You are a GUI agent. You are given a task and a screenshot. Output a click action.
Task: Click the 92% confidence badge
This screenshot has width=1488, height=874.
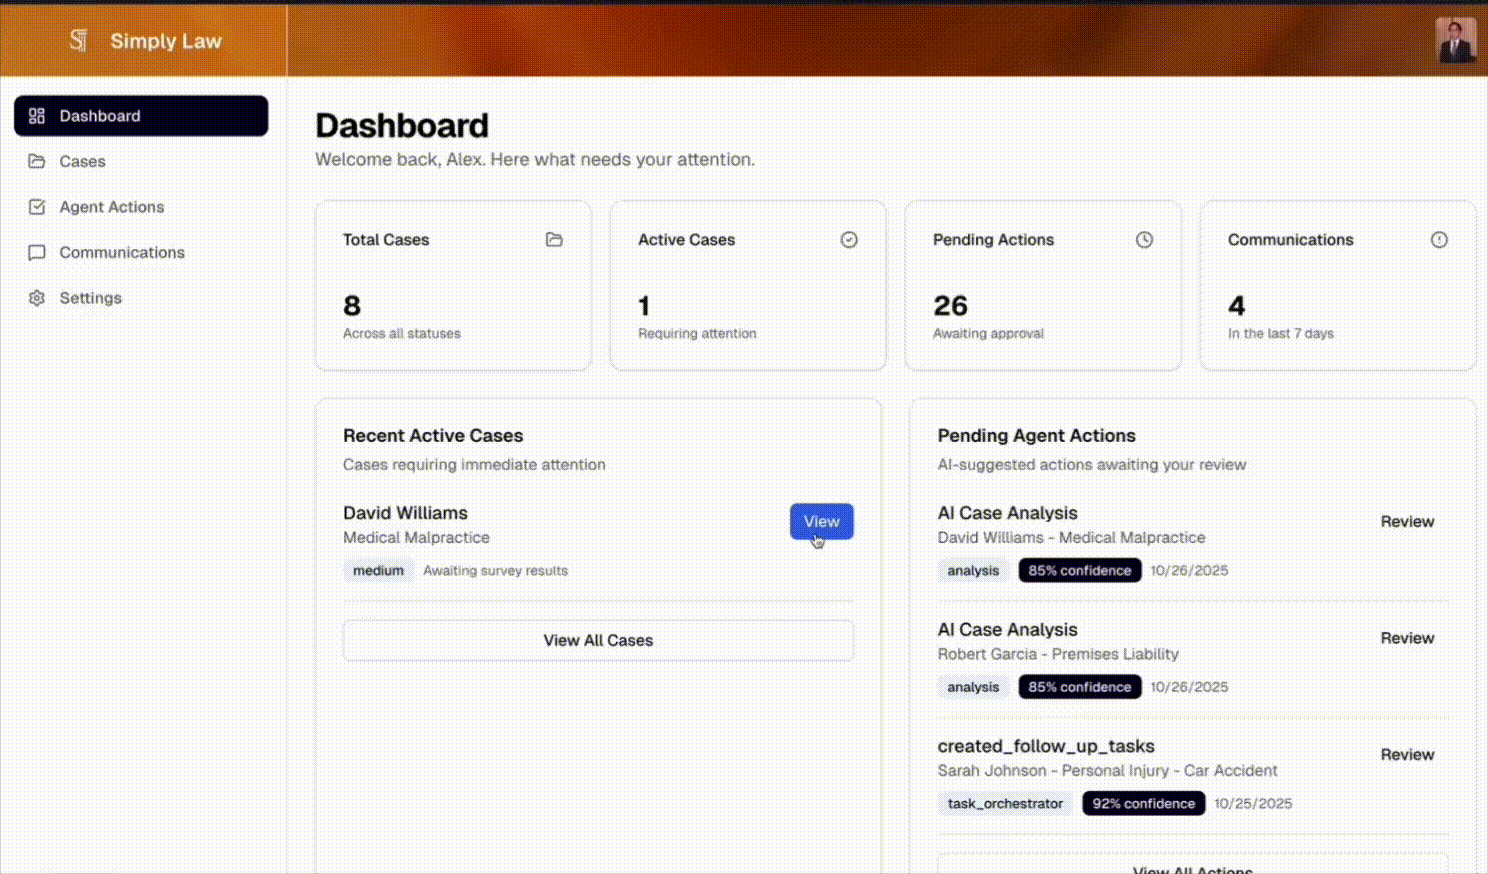click(1143, 803)
